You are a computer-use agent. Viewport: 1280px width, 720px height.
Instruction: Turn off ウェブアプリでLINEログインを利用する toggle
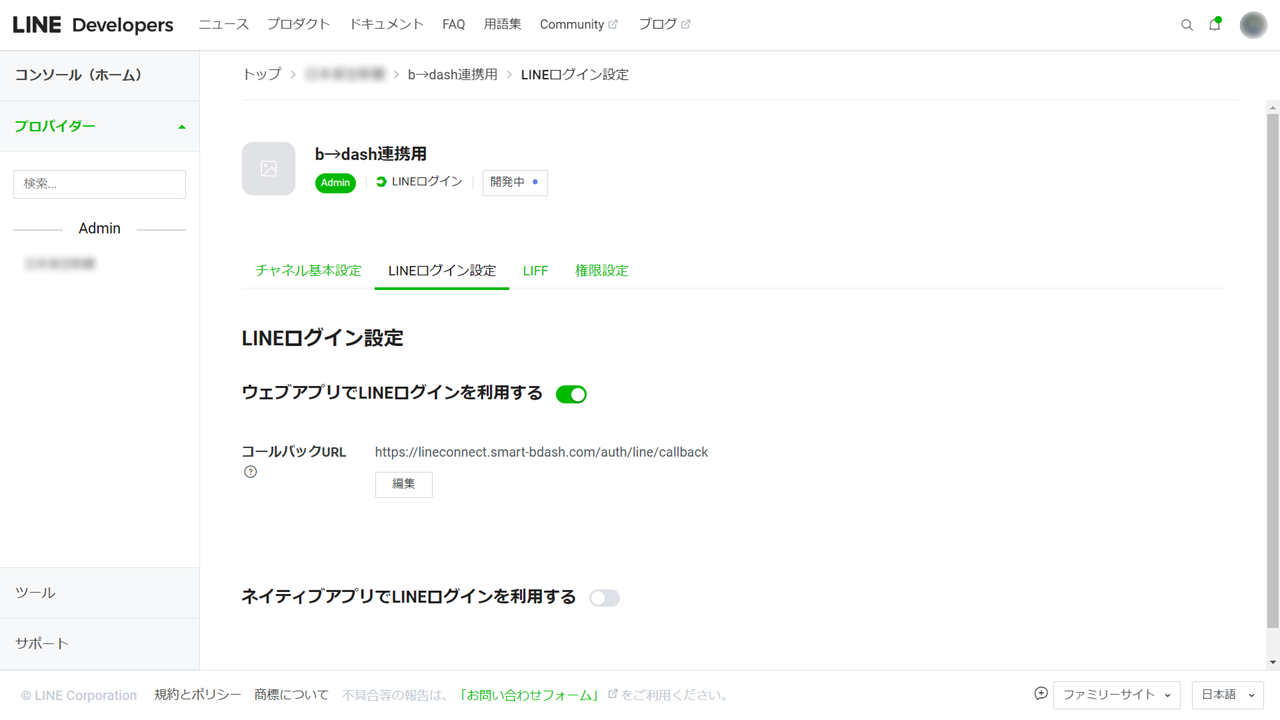571,394
